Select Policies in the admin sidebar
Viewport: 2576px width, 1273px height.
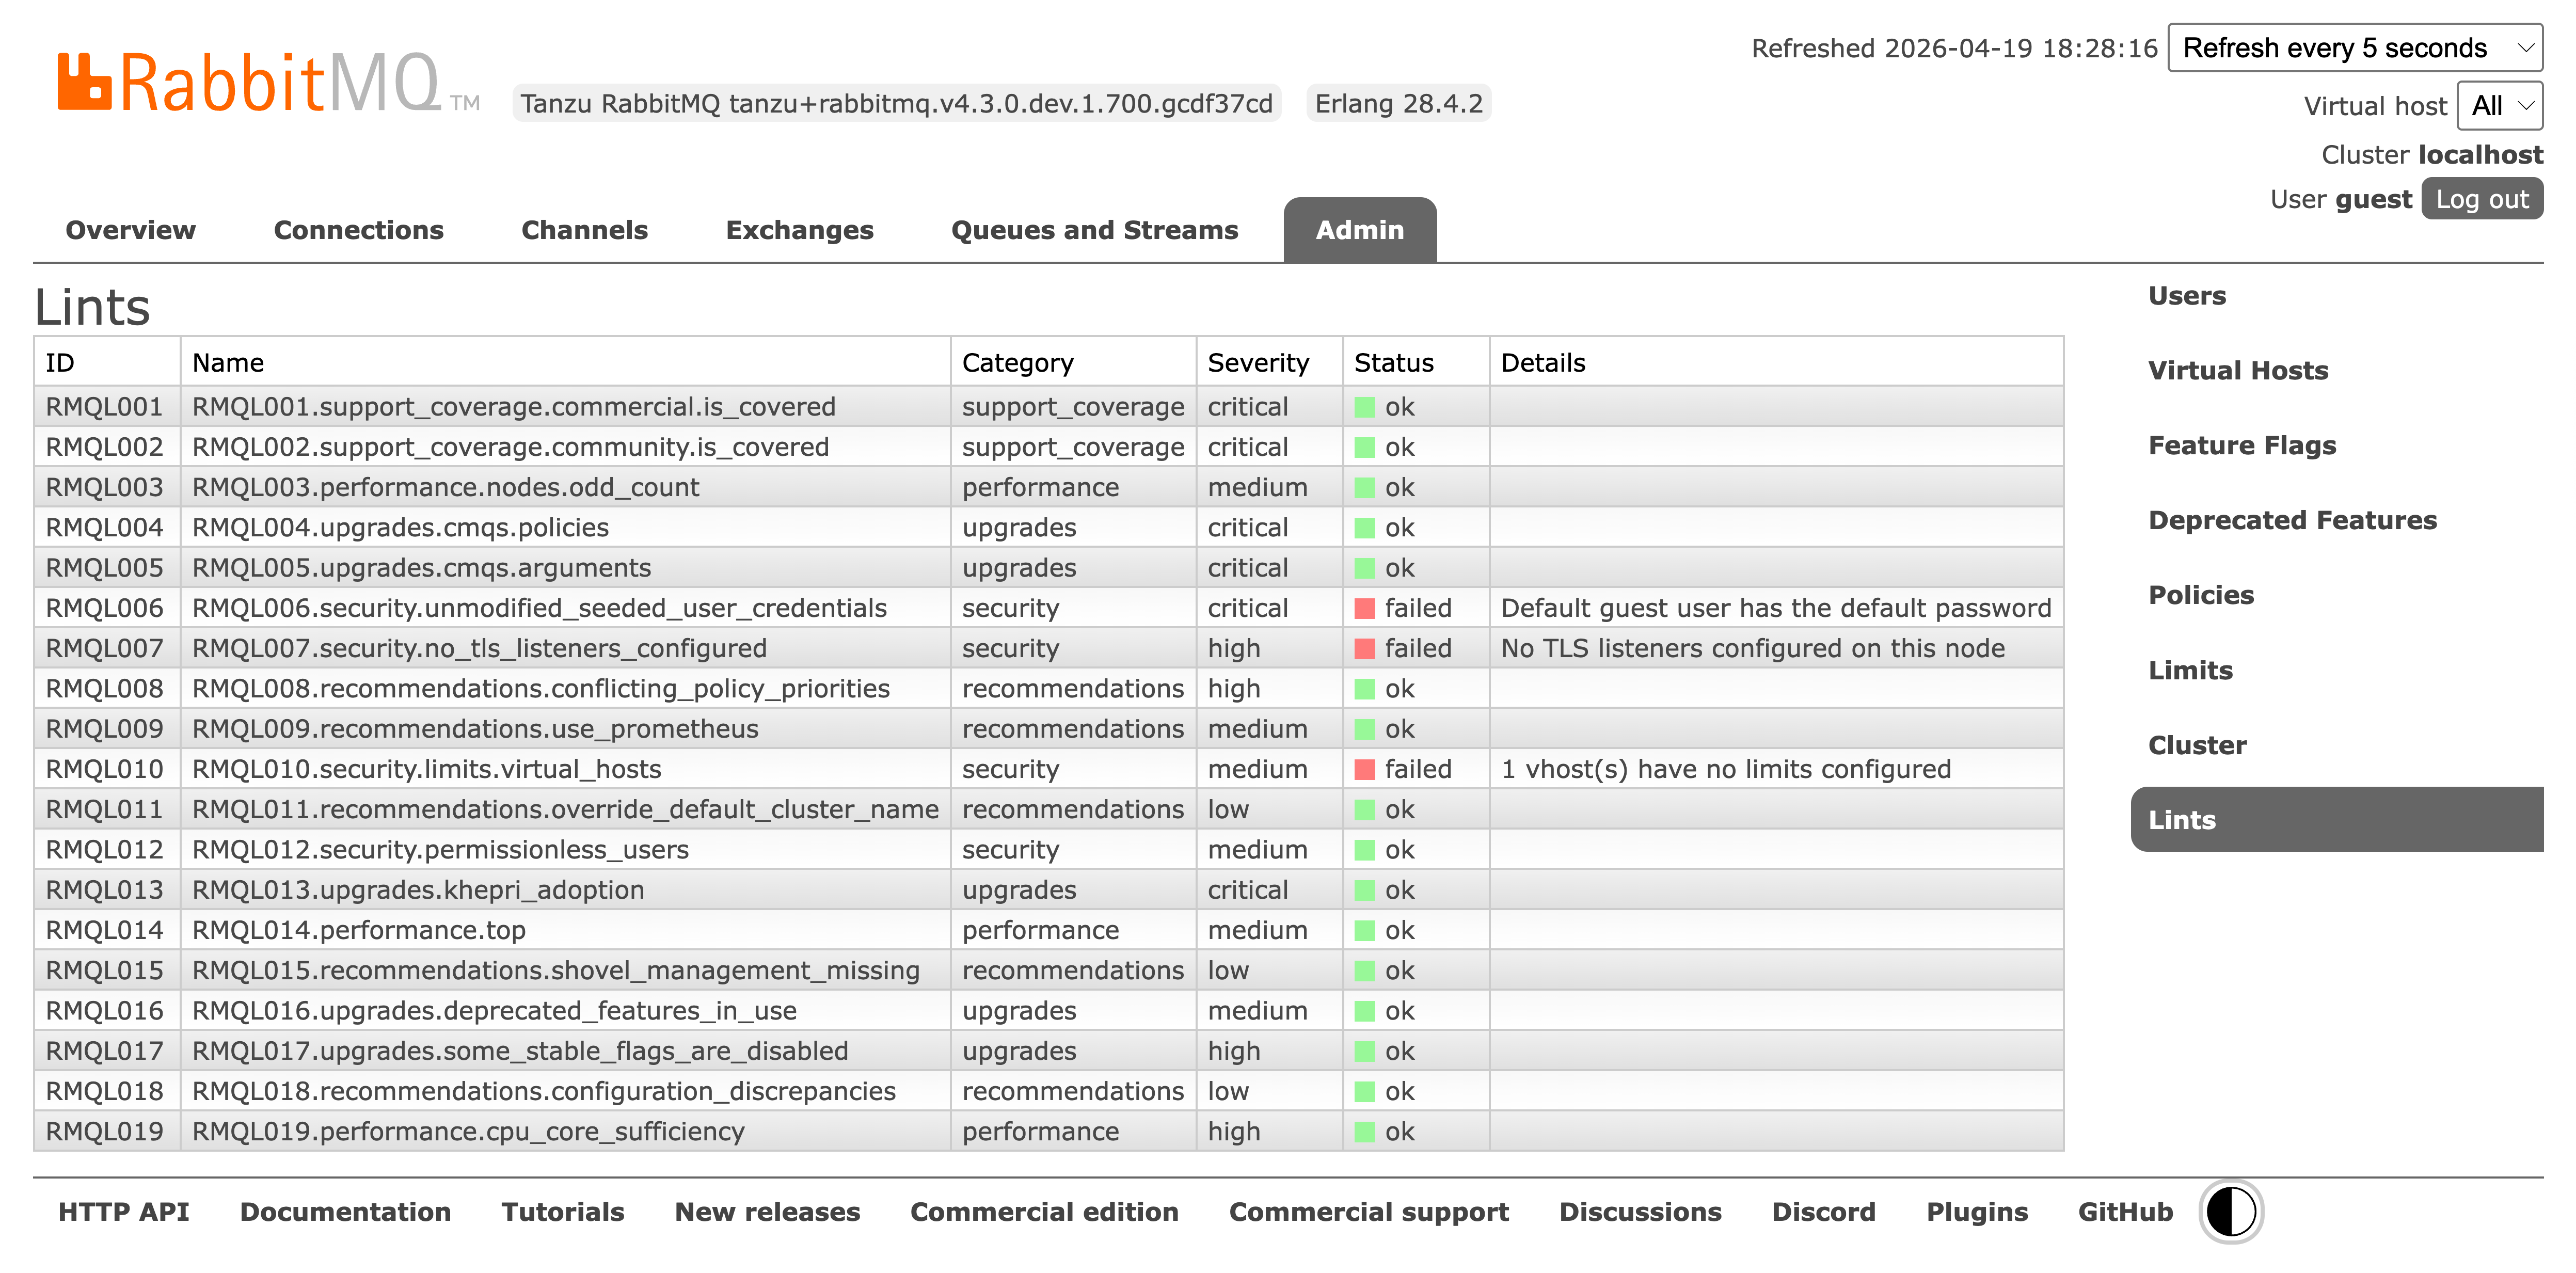[2200, 595]
